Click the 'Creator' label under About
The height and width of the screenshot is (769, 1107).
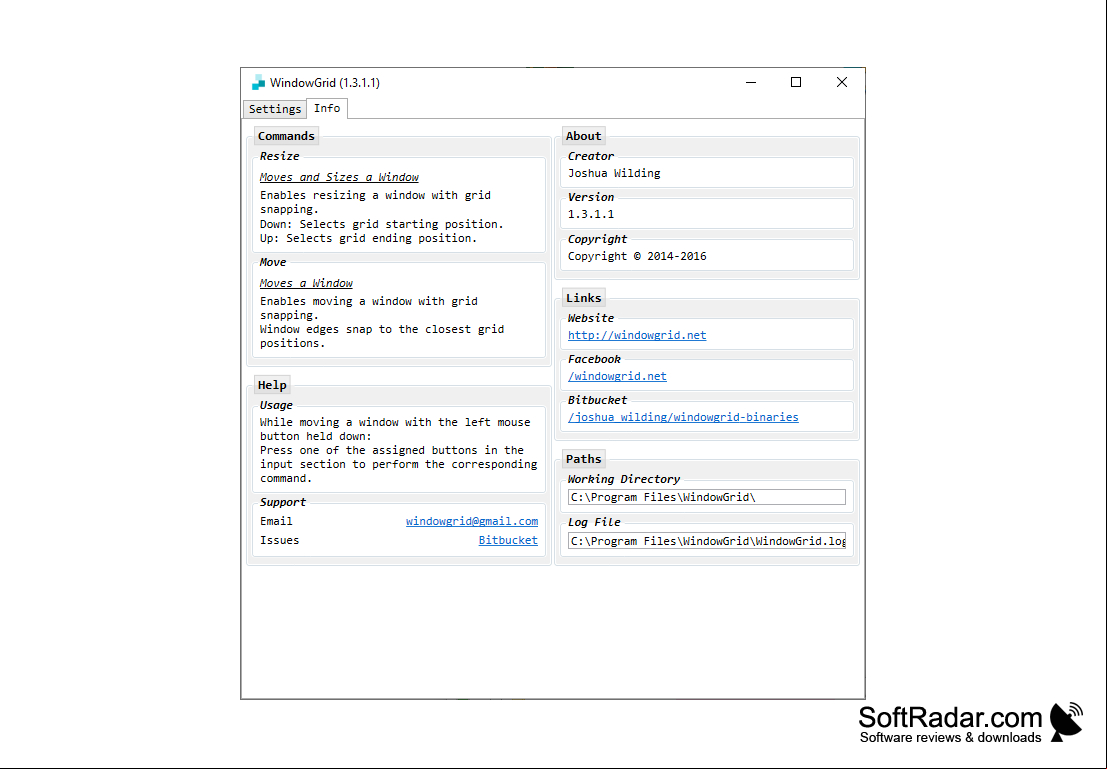[x=591, y=156]
